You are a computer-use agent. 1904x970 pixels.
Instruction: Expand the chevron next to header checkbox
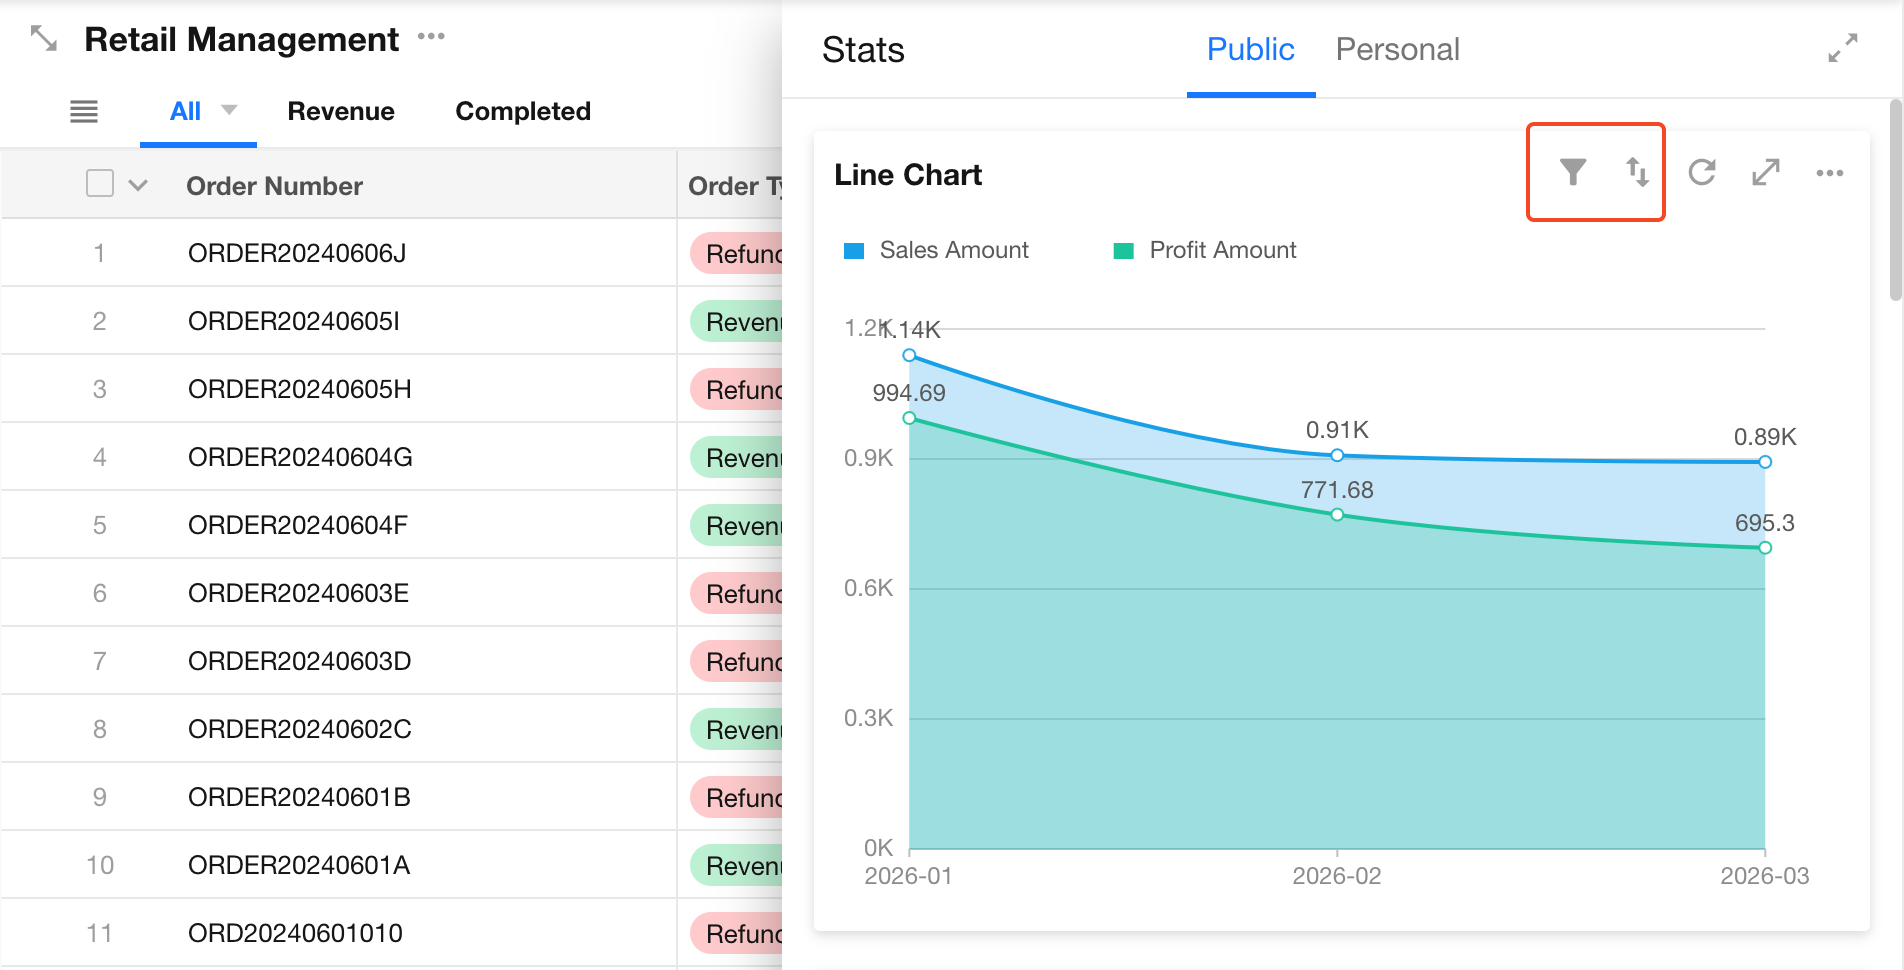click(138, 185)
